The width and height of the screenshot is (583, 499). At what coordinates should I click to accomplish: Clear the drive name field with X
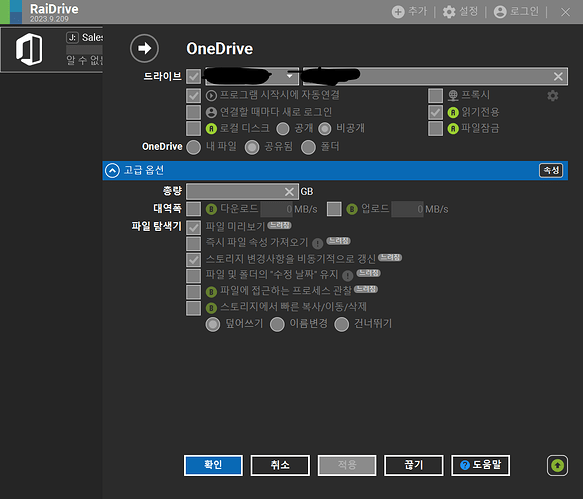558,77
